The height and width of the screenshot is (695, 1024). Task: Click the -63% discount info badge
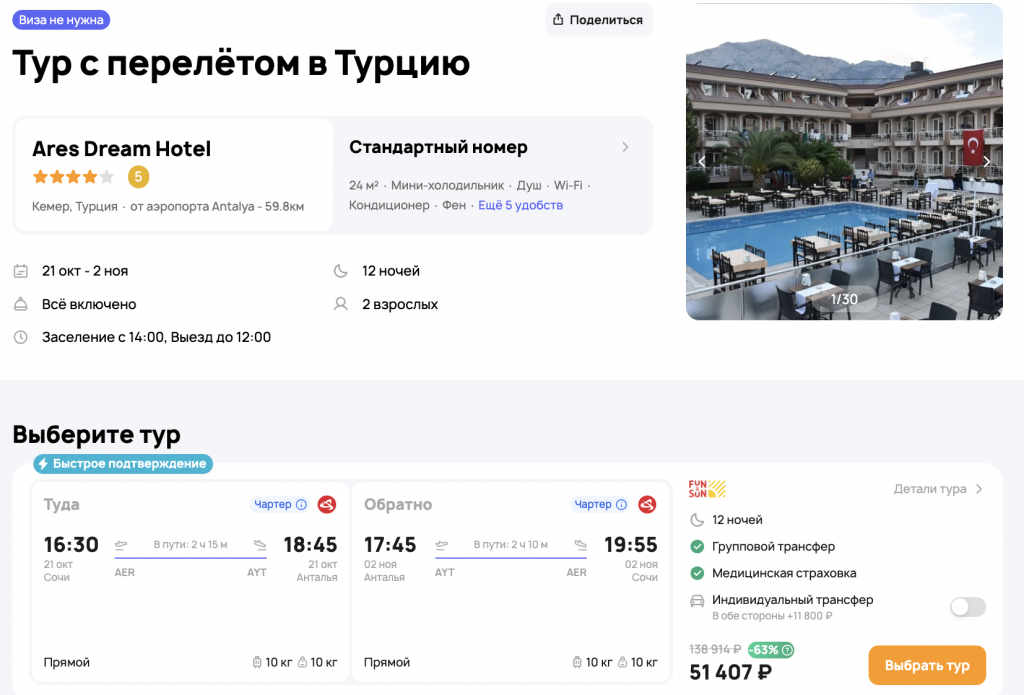771,649
